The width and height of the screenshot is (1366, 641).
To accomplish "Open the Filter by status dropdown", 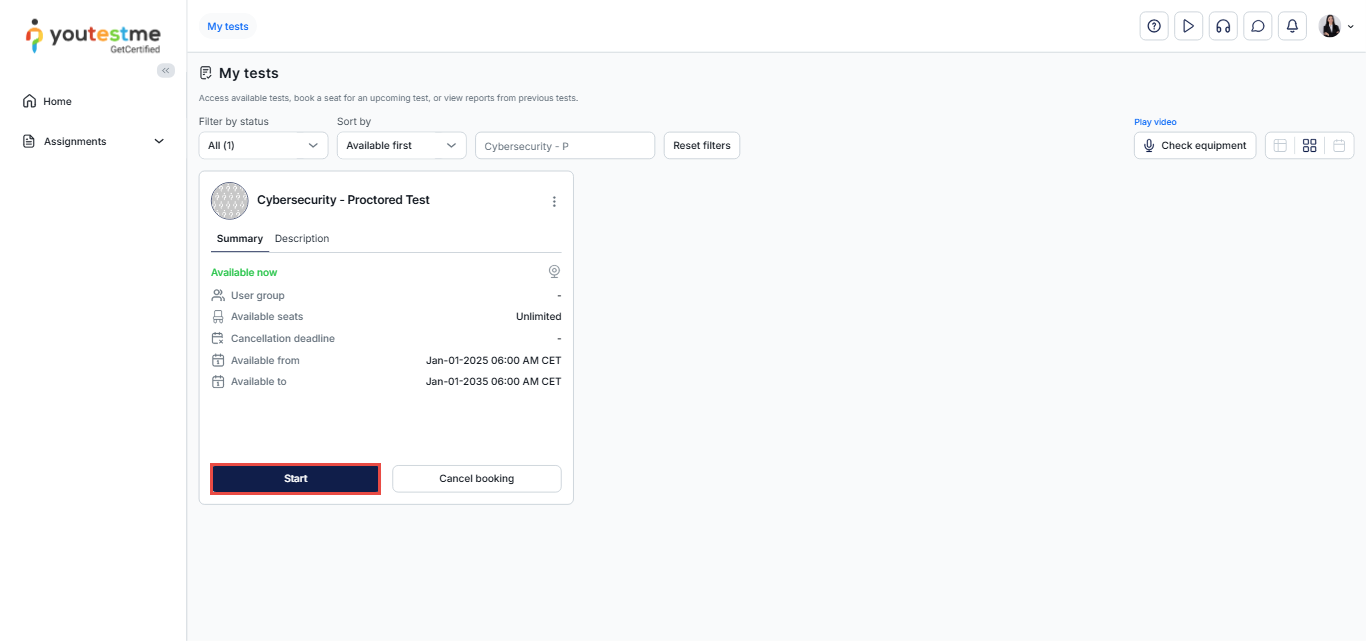I will (263, 145).
